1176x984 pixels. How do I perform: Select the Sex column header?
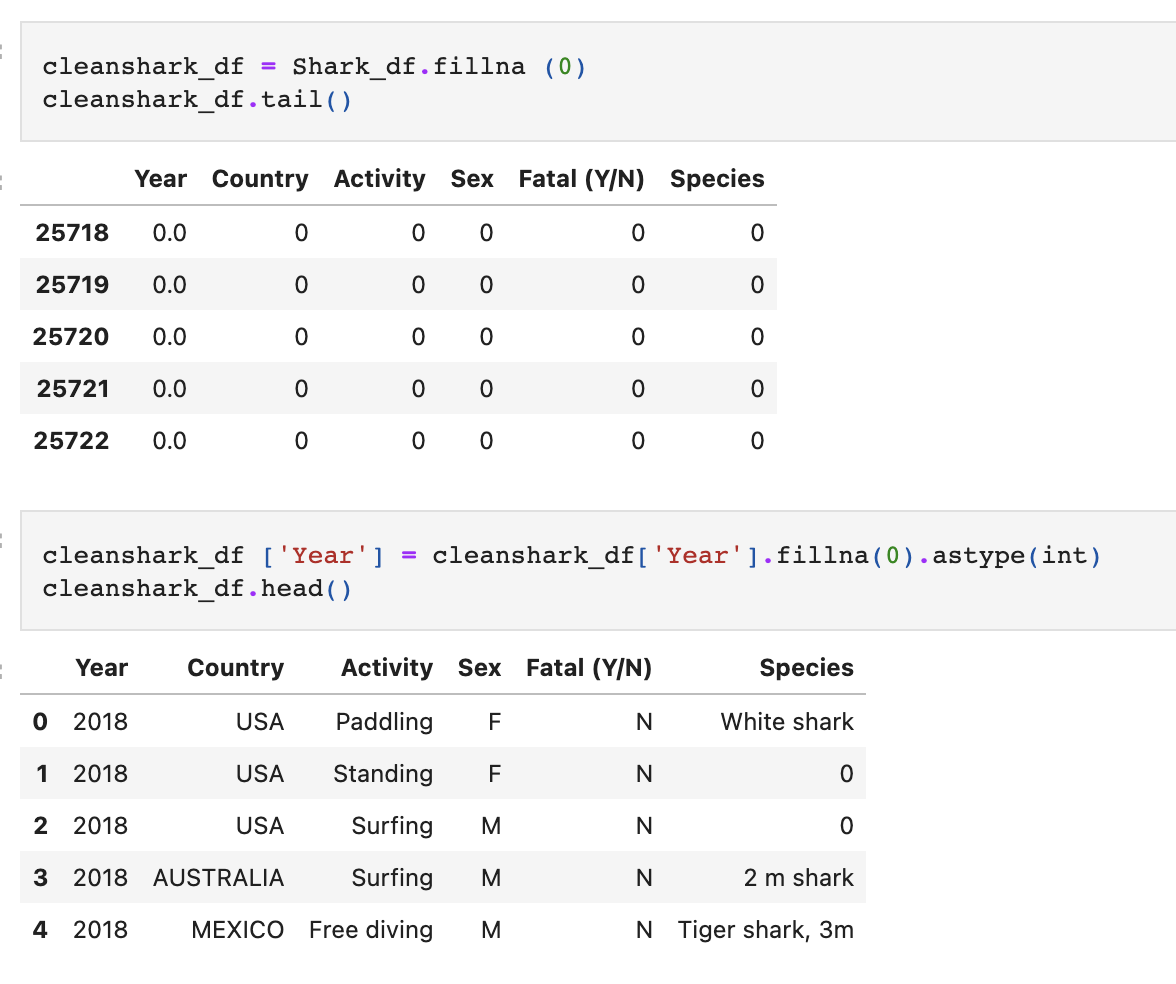pyautogui.click(x=480, y=667)
